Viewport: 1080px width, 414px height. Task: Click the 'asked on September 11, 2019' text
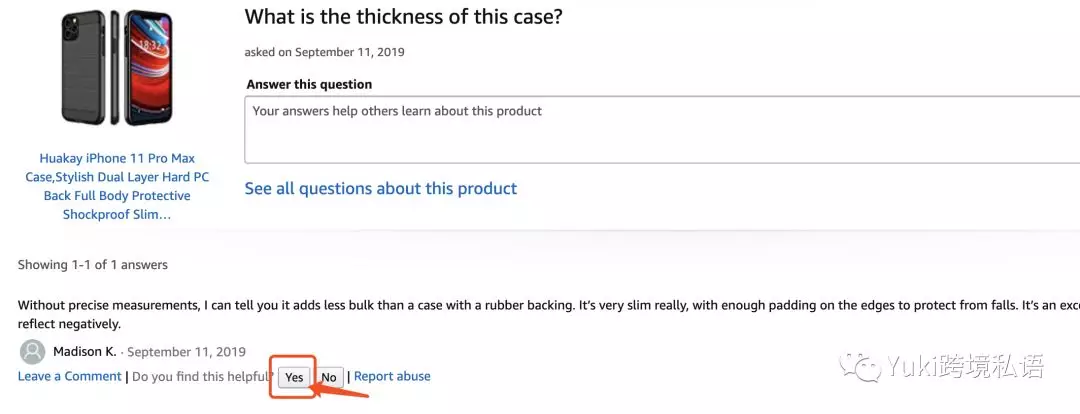tap(324, 52)
